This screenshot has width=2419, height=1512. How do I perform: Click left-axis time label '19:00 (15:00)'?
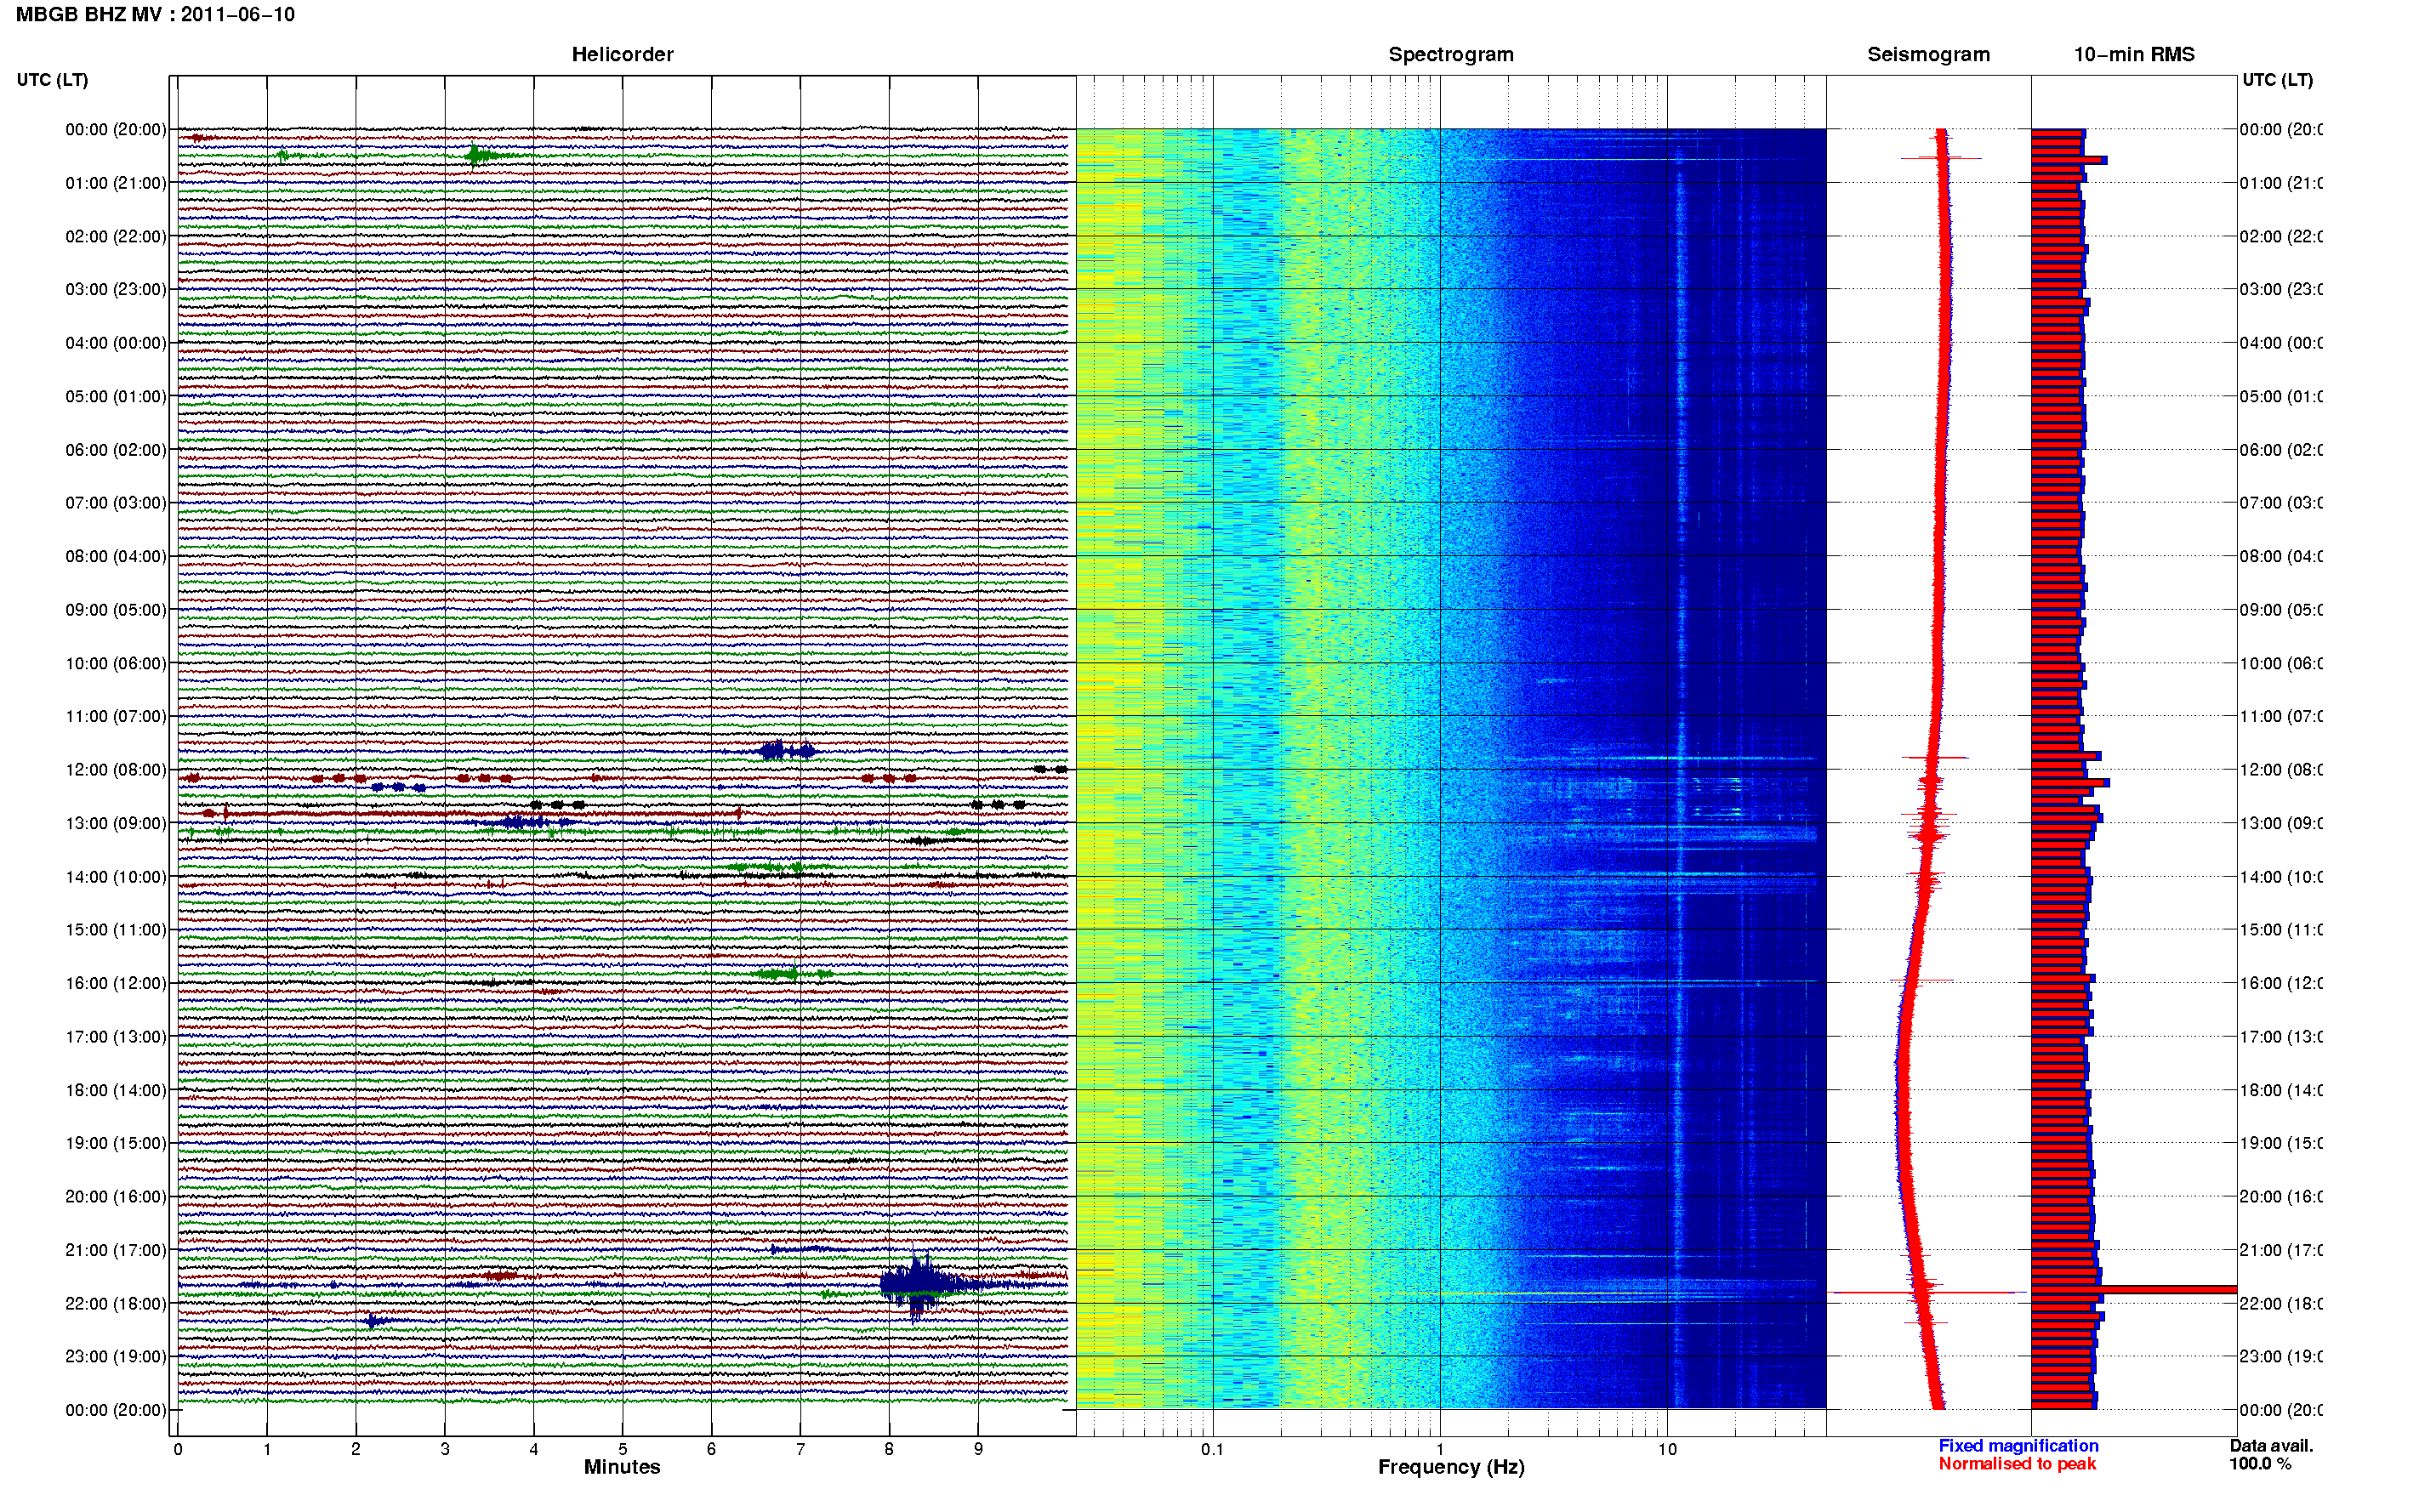coord(116,1142)
